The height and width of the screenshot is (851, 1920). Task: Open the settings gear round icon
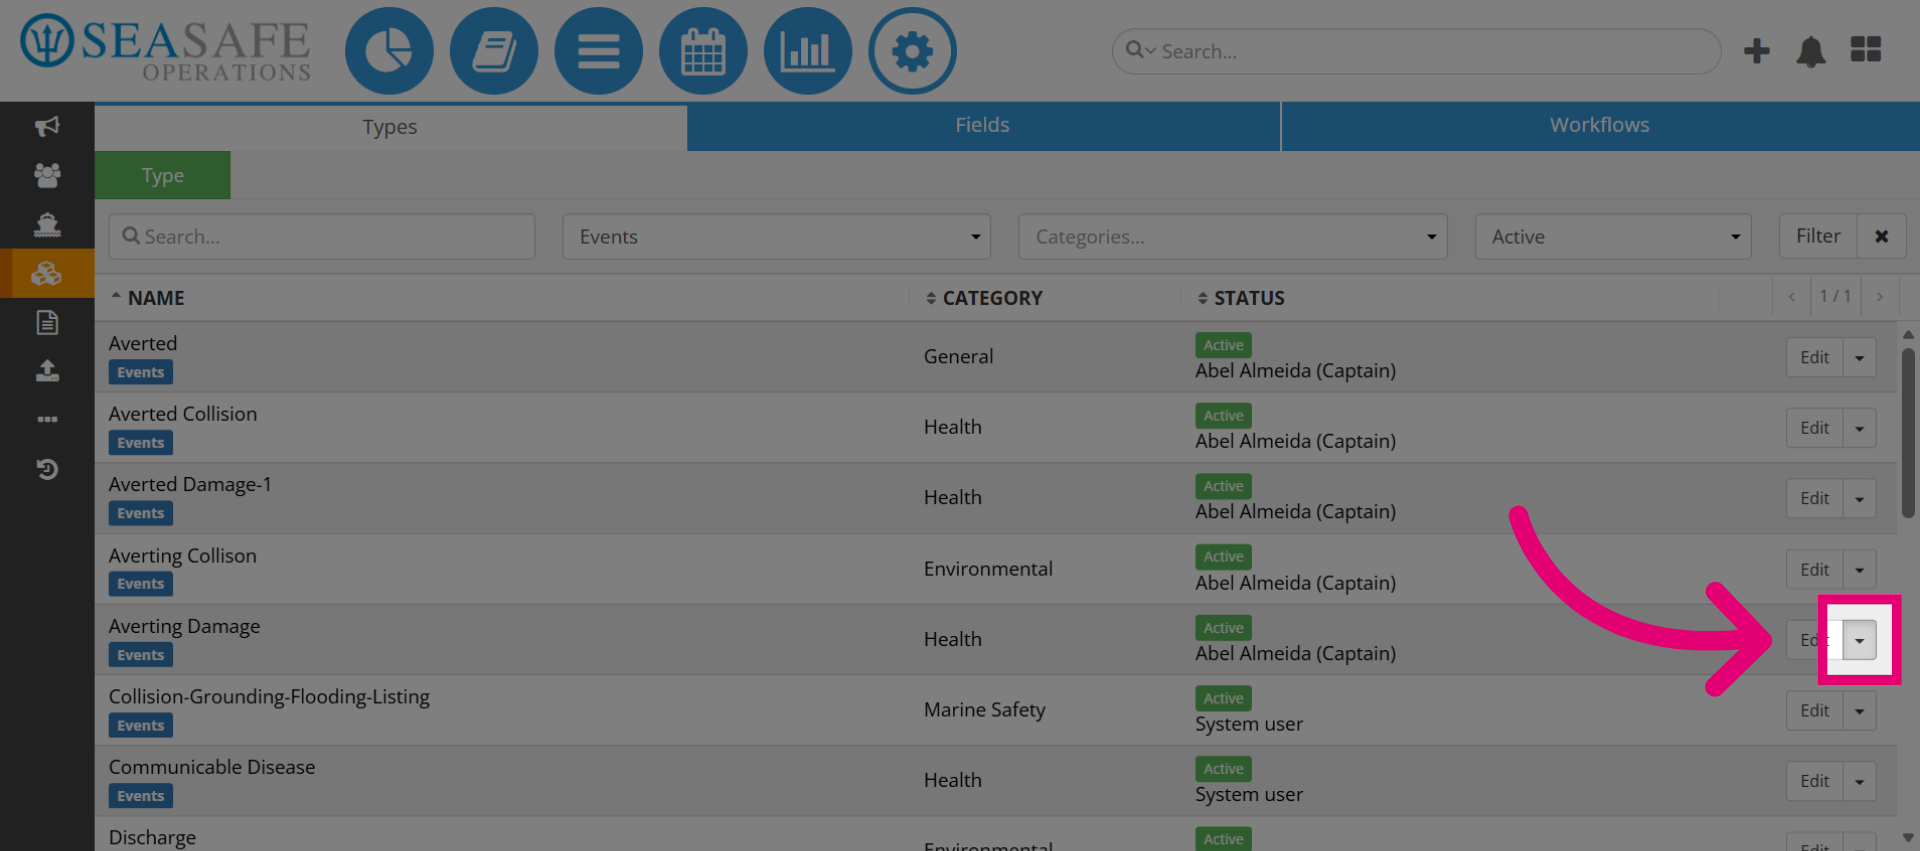click(912, 51)
